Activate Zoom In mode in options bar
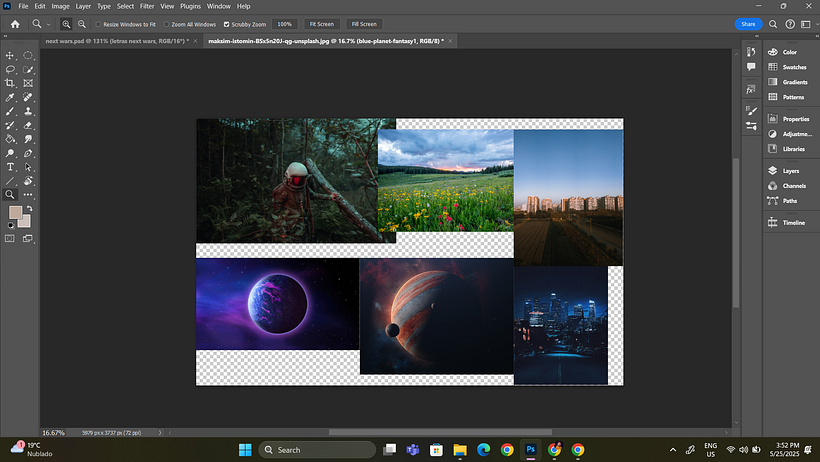This screenshot has width=820, height=462. (x=66, y=24)
